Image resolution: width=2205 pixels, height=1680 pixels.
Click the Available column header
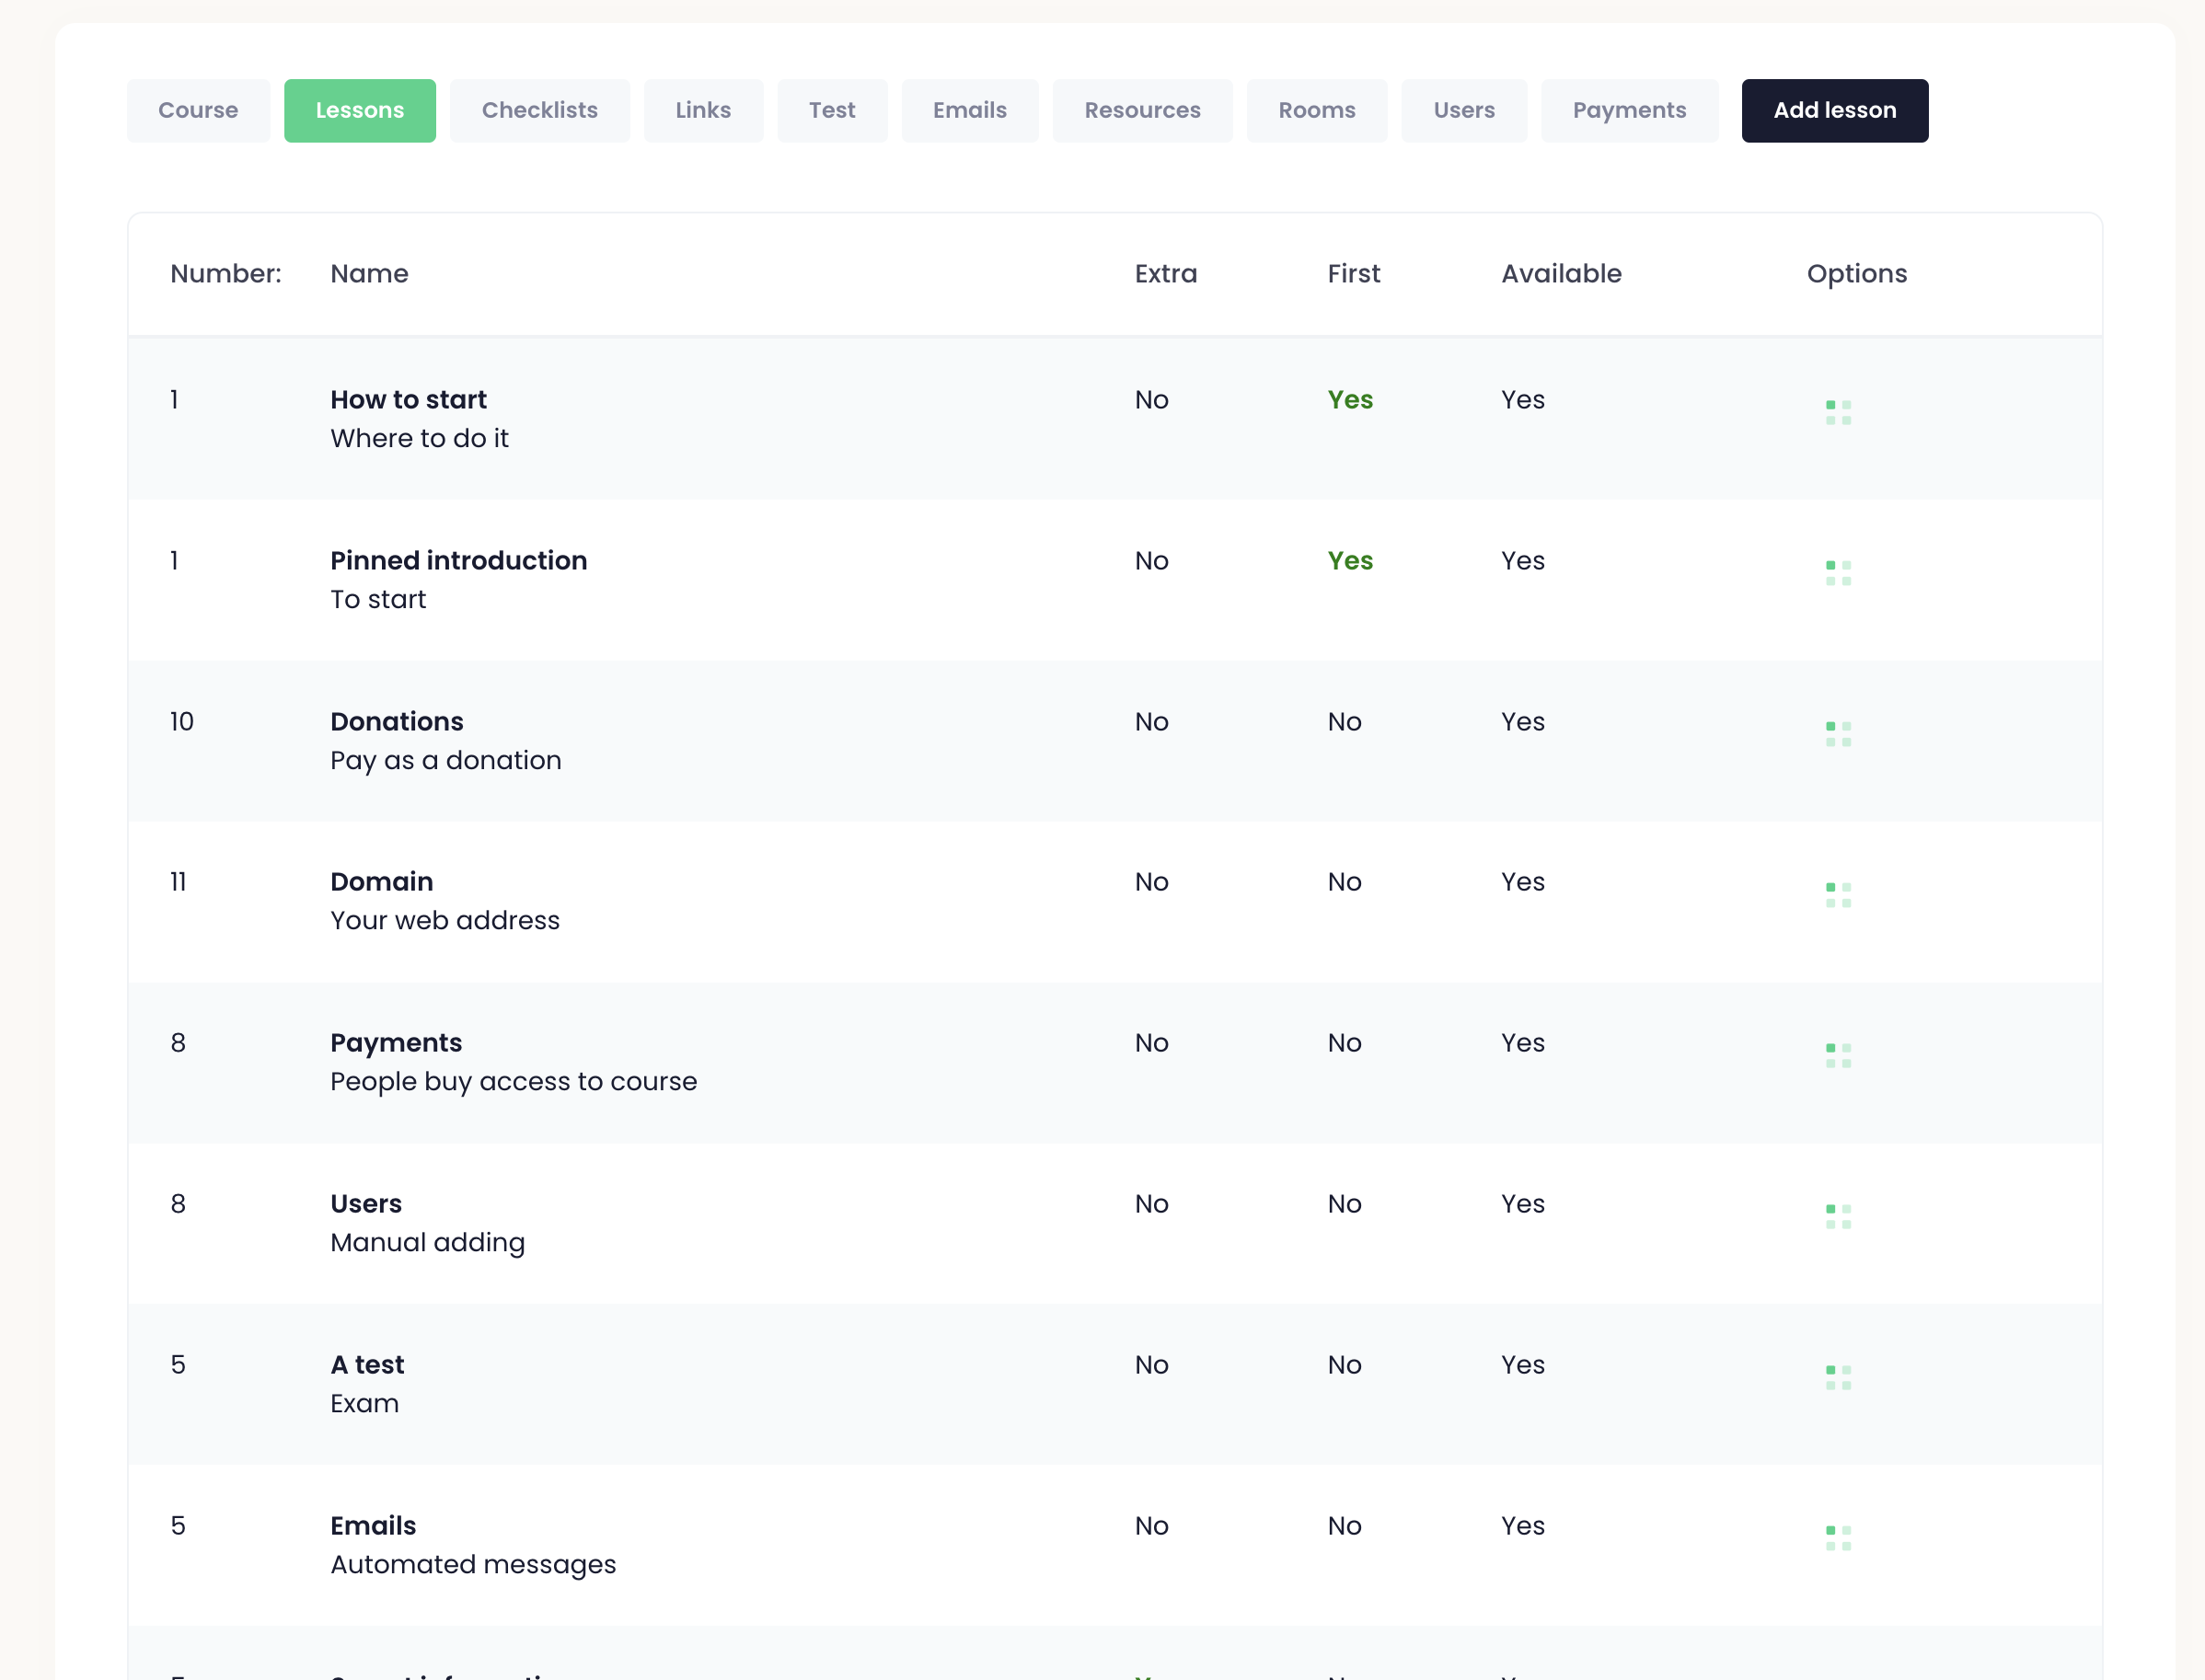point(1560,273)
